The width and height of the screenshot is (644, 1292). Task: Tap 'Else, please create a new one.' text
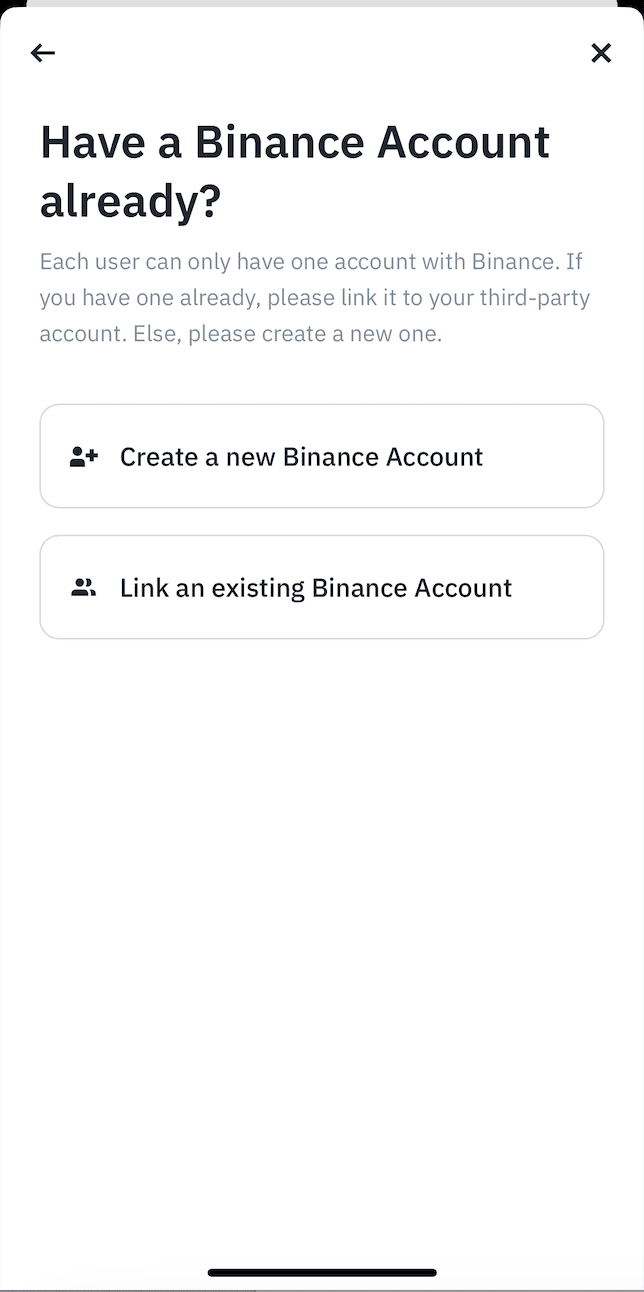point(287,334)
